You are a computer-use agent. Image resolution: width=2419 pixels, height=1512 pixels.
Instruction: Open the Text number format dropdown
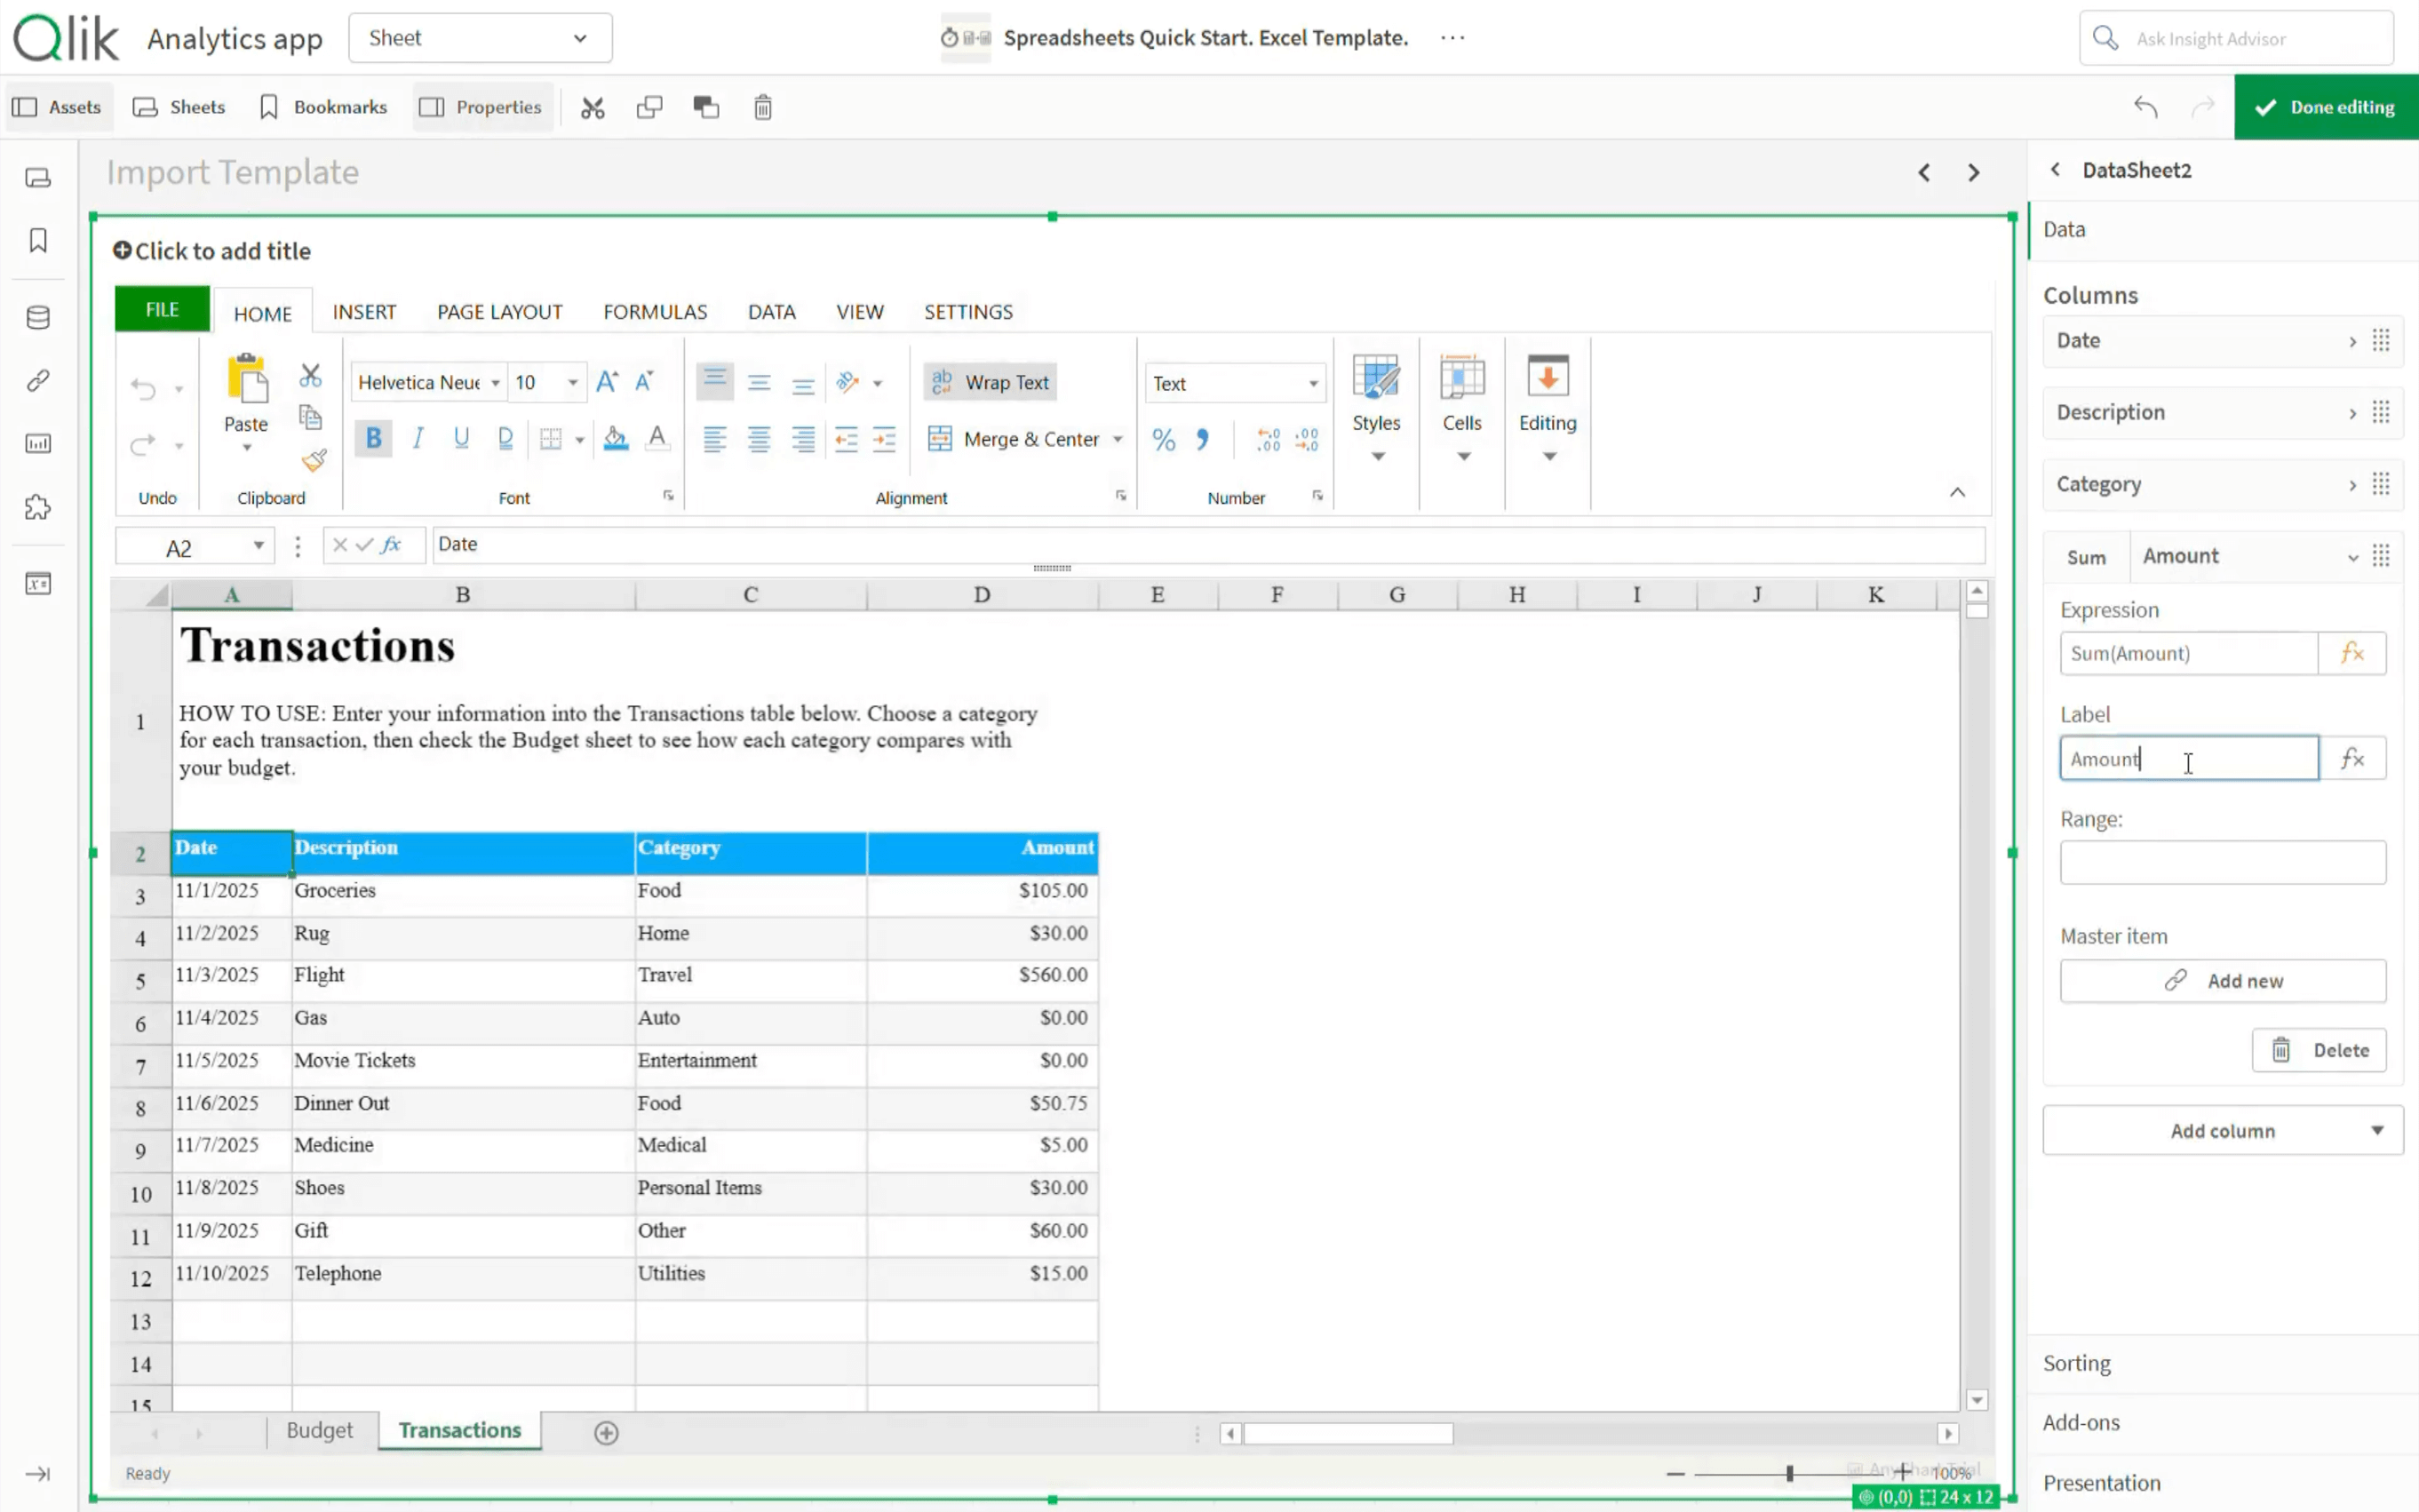click(x=1312, y=383)
